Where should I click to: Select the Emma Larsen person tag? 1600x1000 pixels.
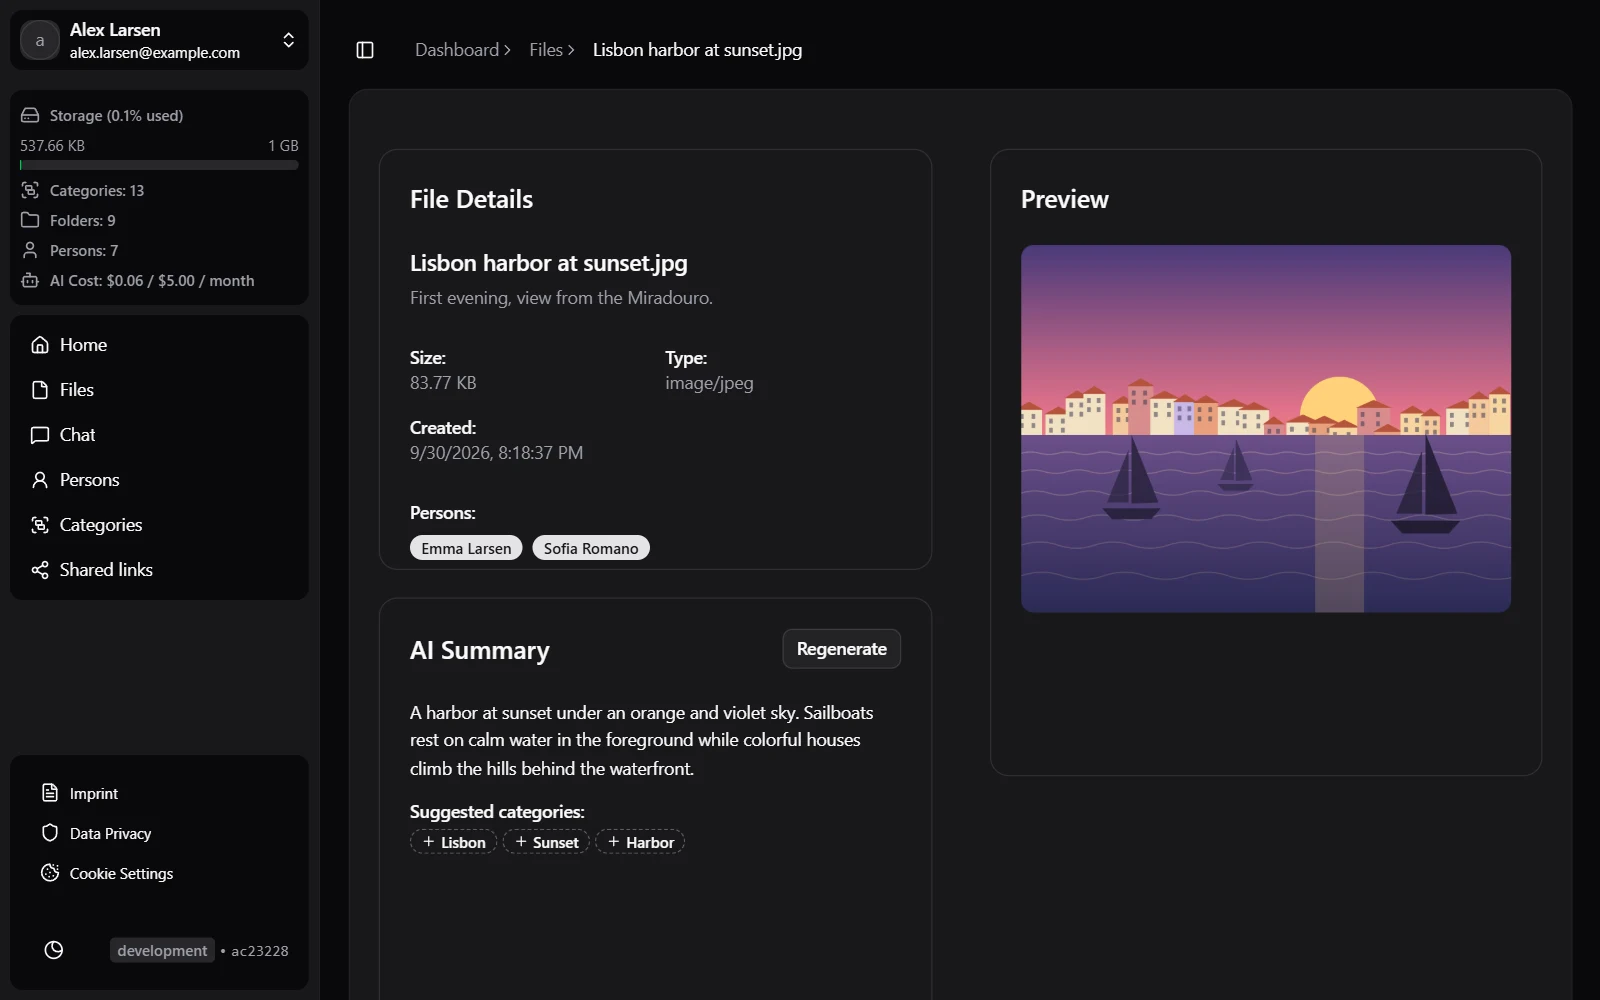pos(466,548)
